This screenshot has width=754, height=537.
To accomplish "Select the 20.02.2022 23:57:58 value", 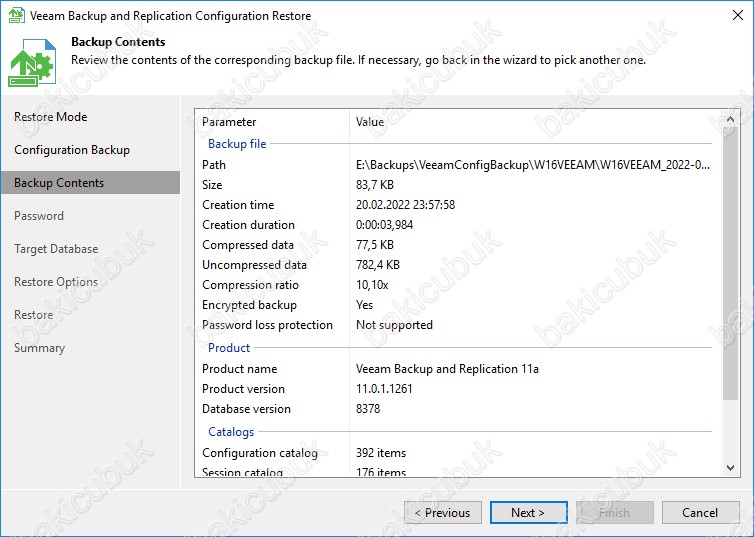I will 405,205.
